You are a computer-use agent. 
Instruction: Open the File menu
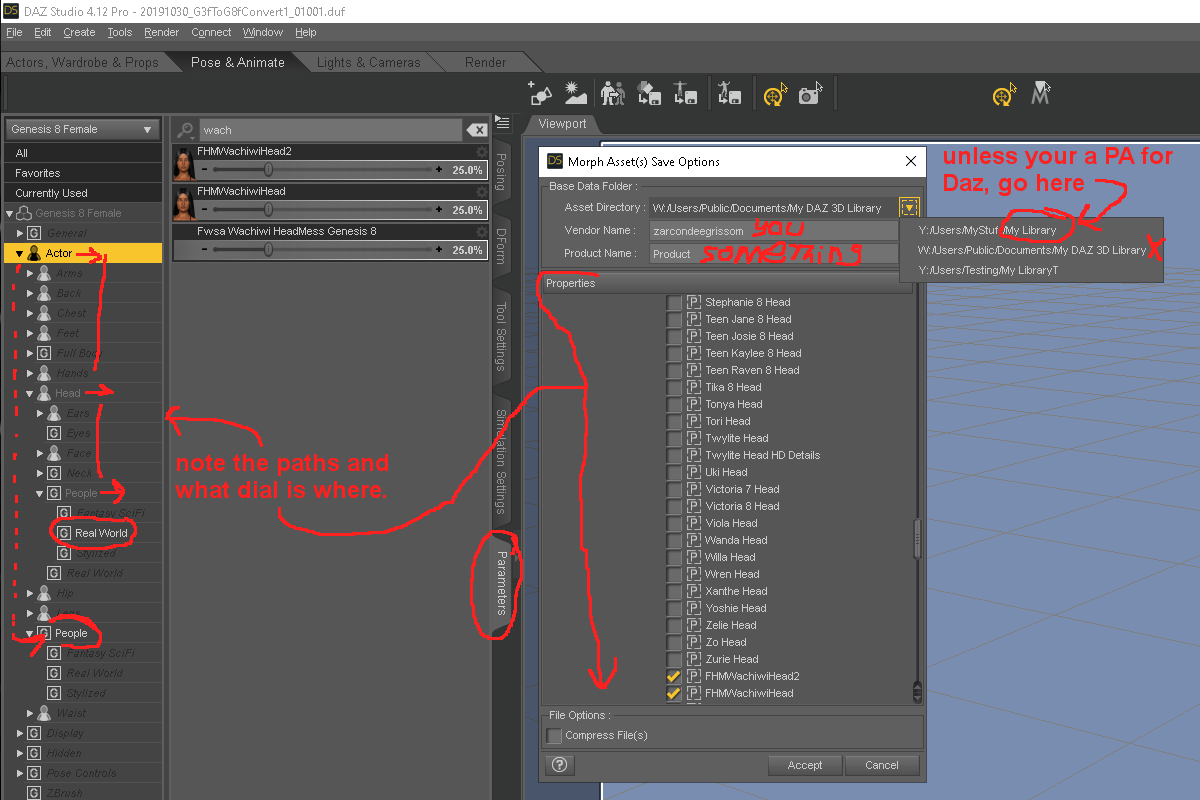point(14,32)
